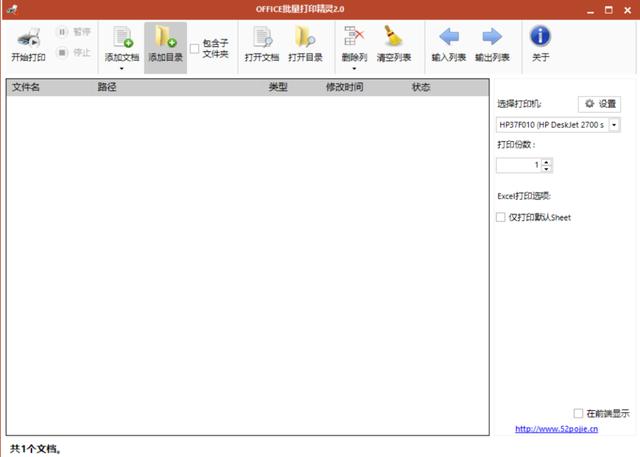Click the Stop (停止) button
Viewport: 640px width, 457px height.
point(73,52)
